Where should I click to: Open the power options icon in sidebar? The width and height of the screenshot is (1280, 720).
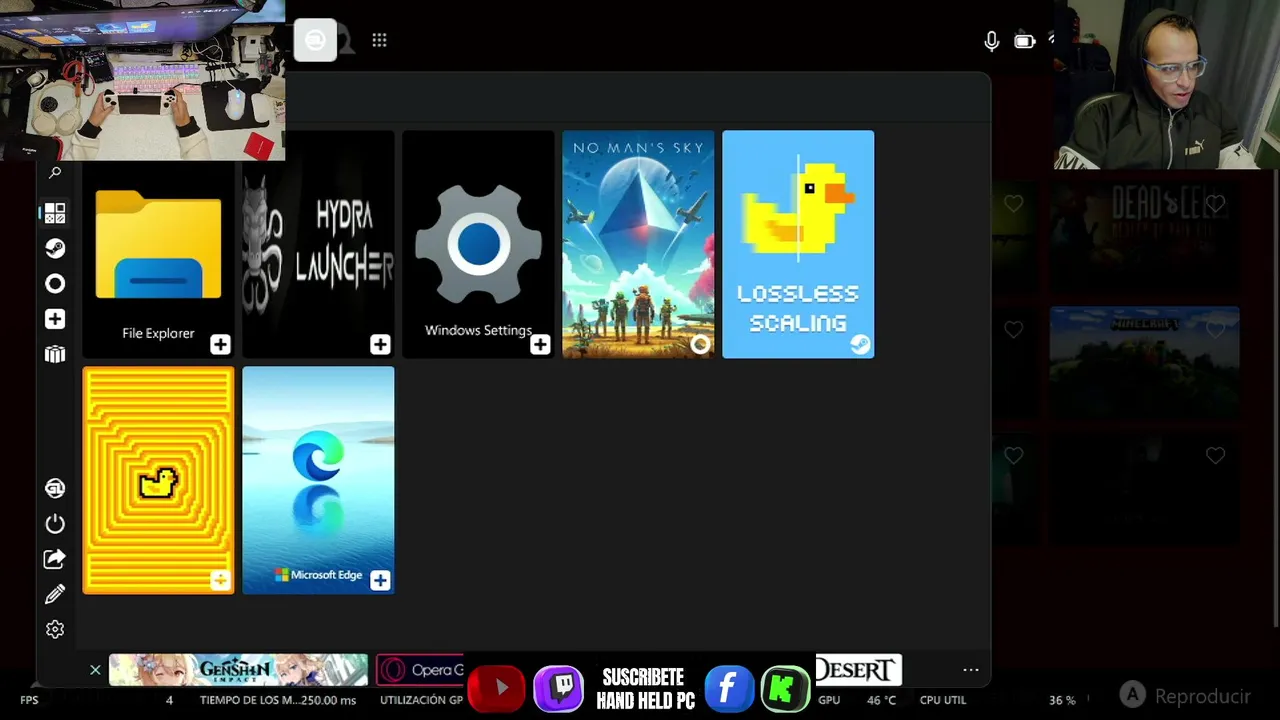coord(55,524)
